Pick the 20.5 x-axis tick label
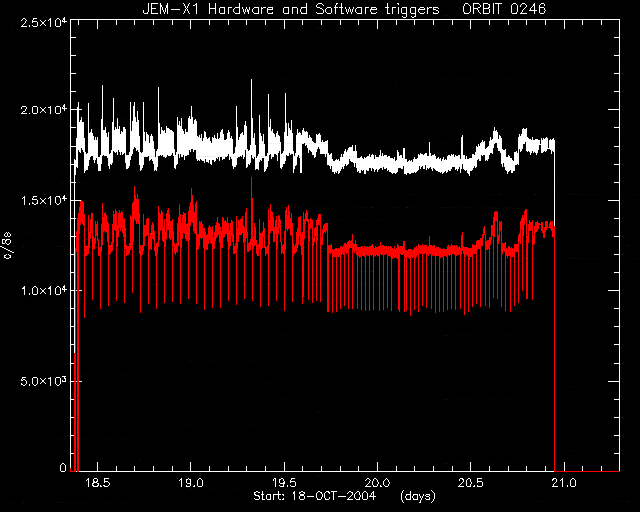Screen dimensions: 640x512 point(470,483)
